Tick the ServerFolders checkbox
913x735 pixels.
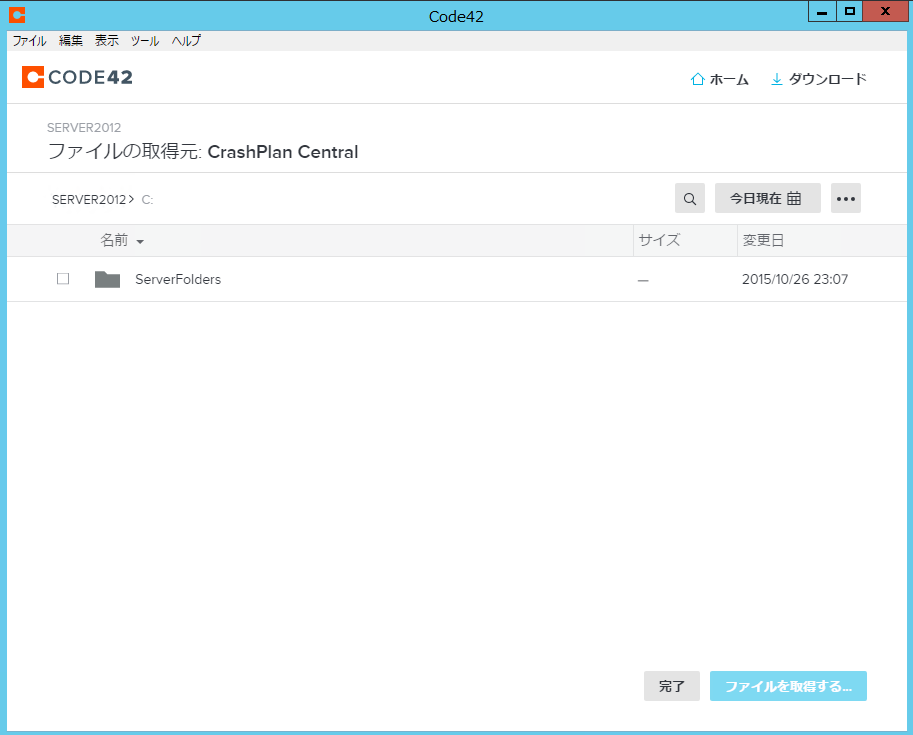click(63, 279)
